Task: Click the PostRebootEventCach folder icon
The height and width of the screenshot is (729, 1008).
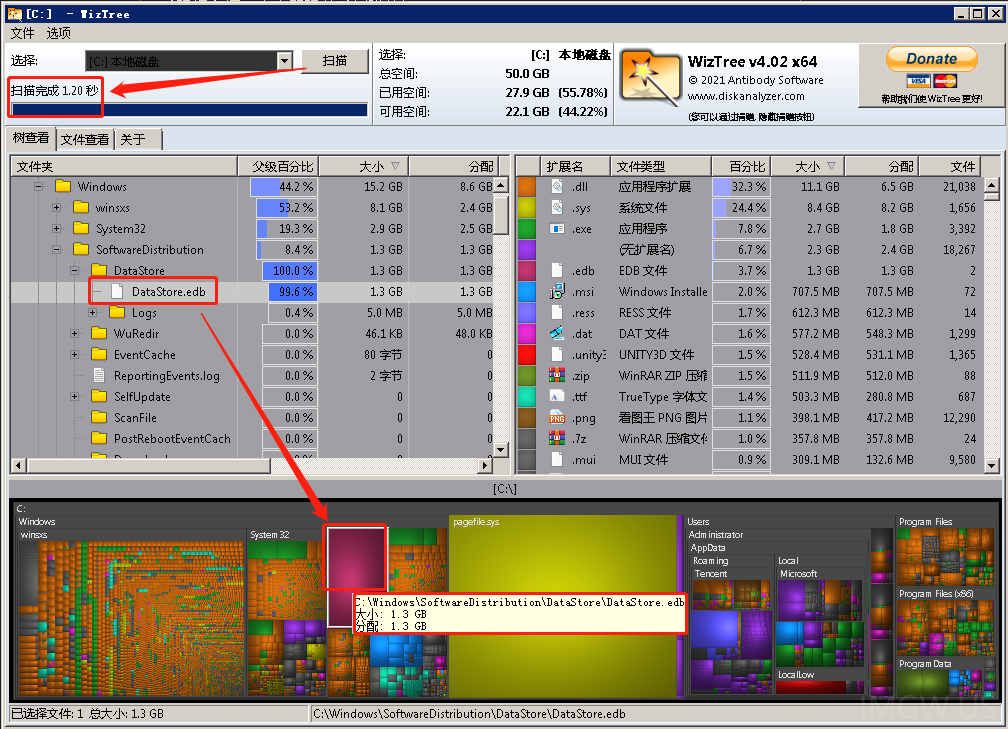Action: [99, 438]
